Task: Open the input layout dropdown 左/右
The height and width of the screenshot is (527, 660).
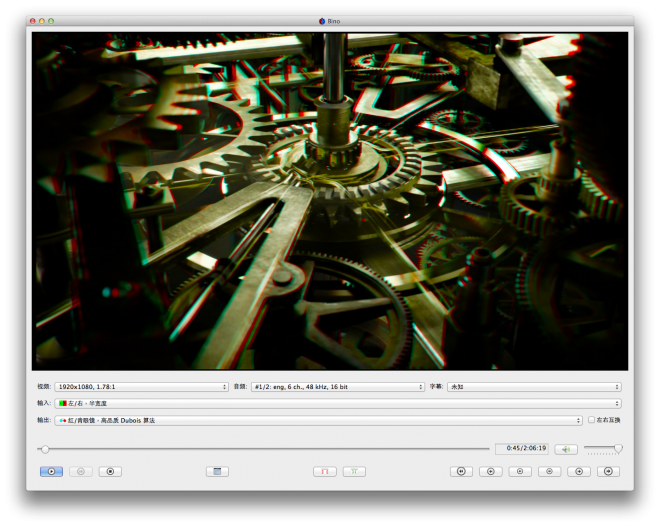Action: click(x=338, y=403)
